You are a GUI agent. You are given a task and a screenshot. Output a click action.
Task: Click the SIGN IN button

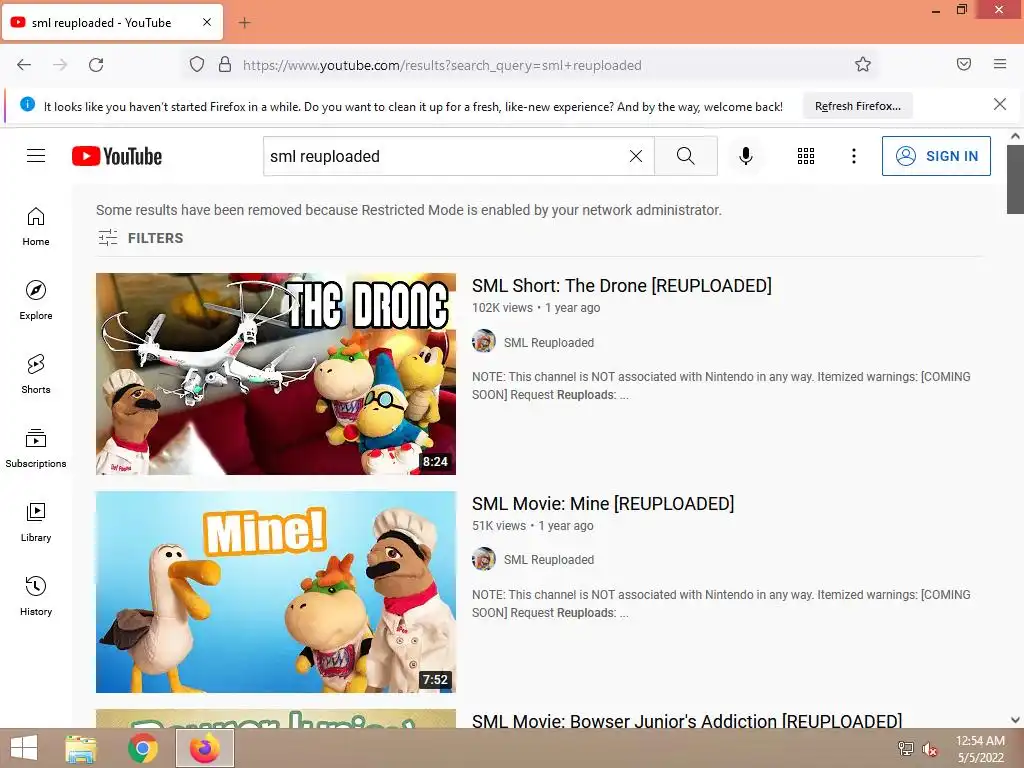(x=936, y=156)
